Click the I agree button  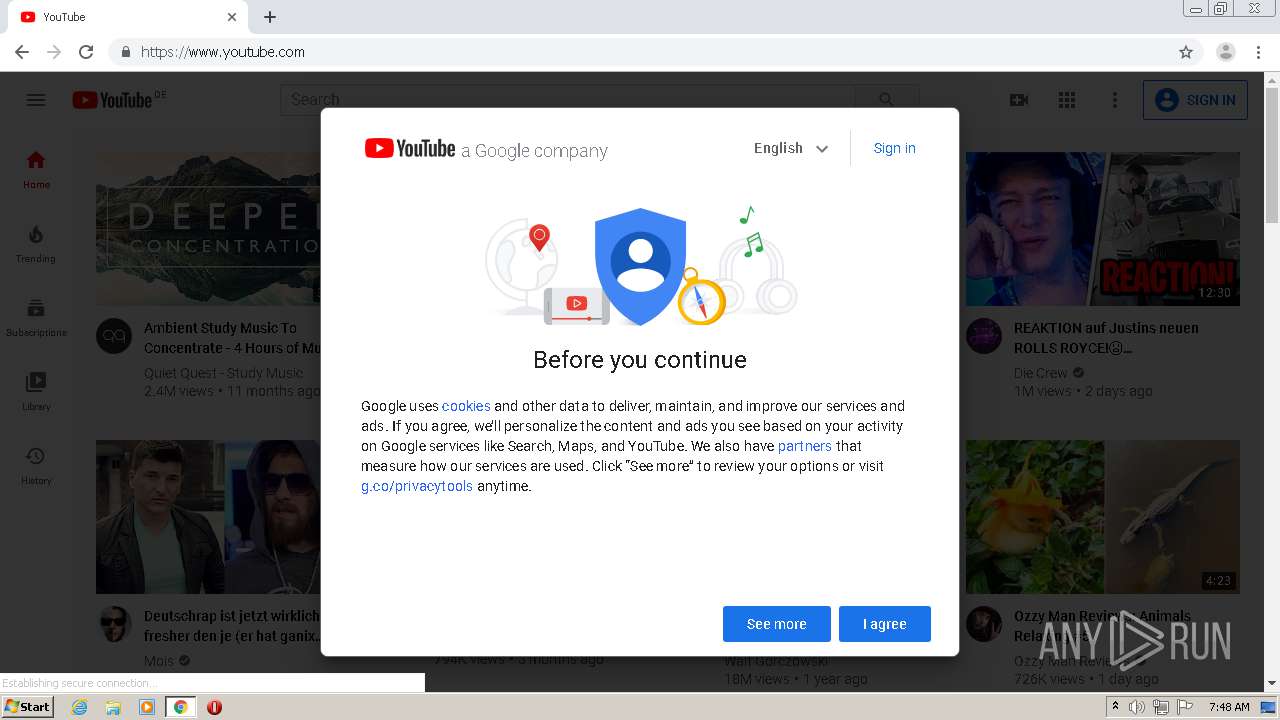[885, 624]
